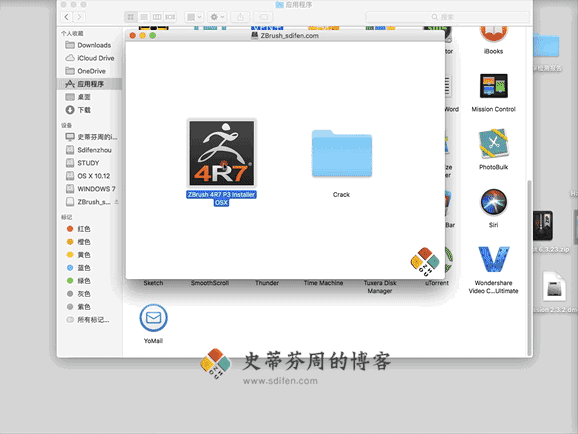Viewport: 578px width, 434px height.
Task: Open the Mission Control app
Action: (494, 86)
